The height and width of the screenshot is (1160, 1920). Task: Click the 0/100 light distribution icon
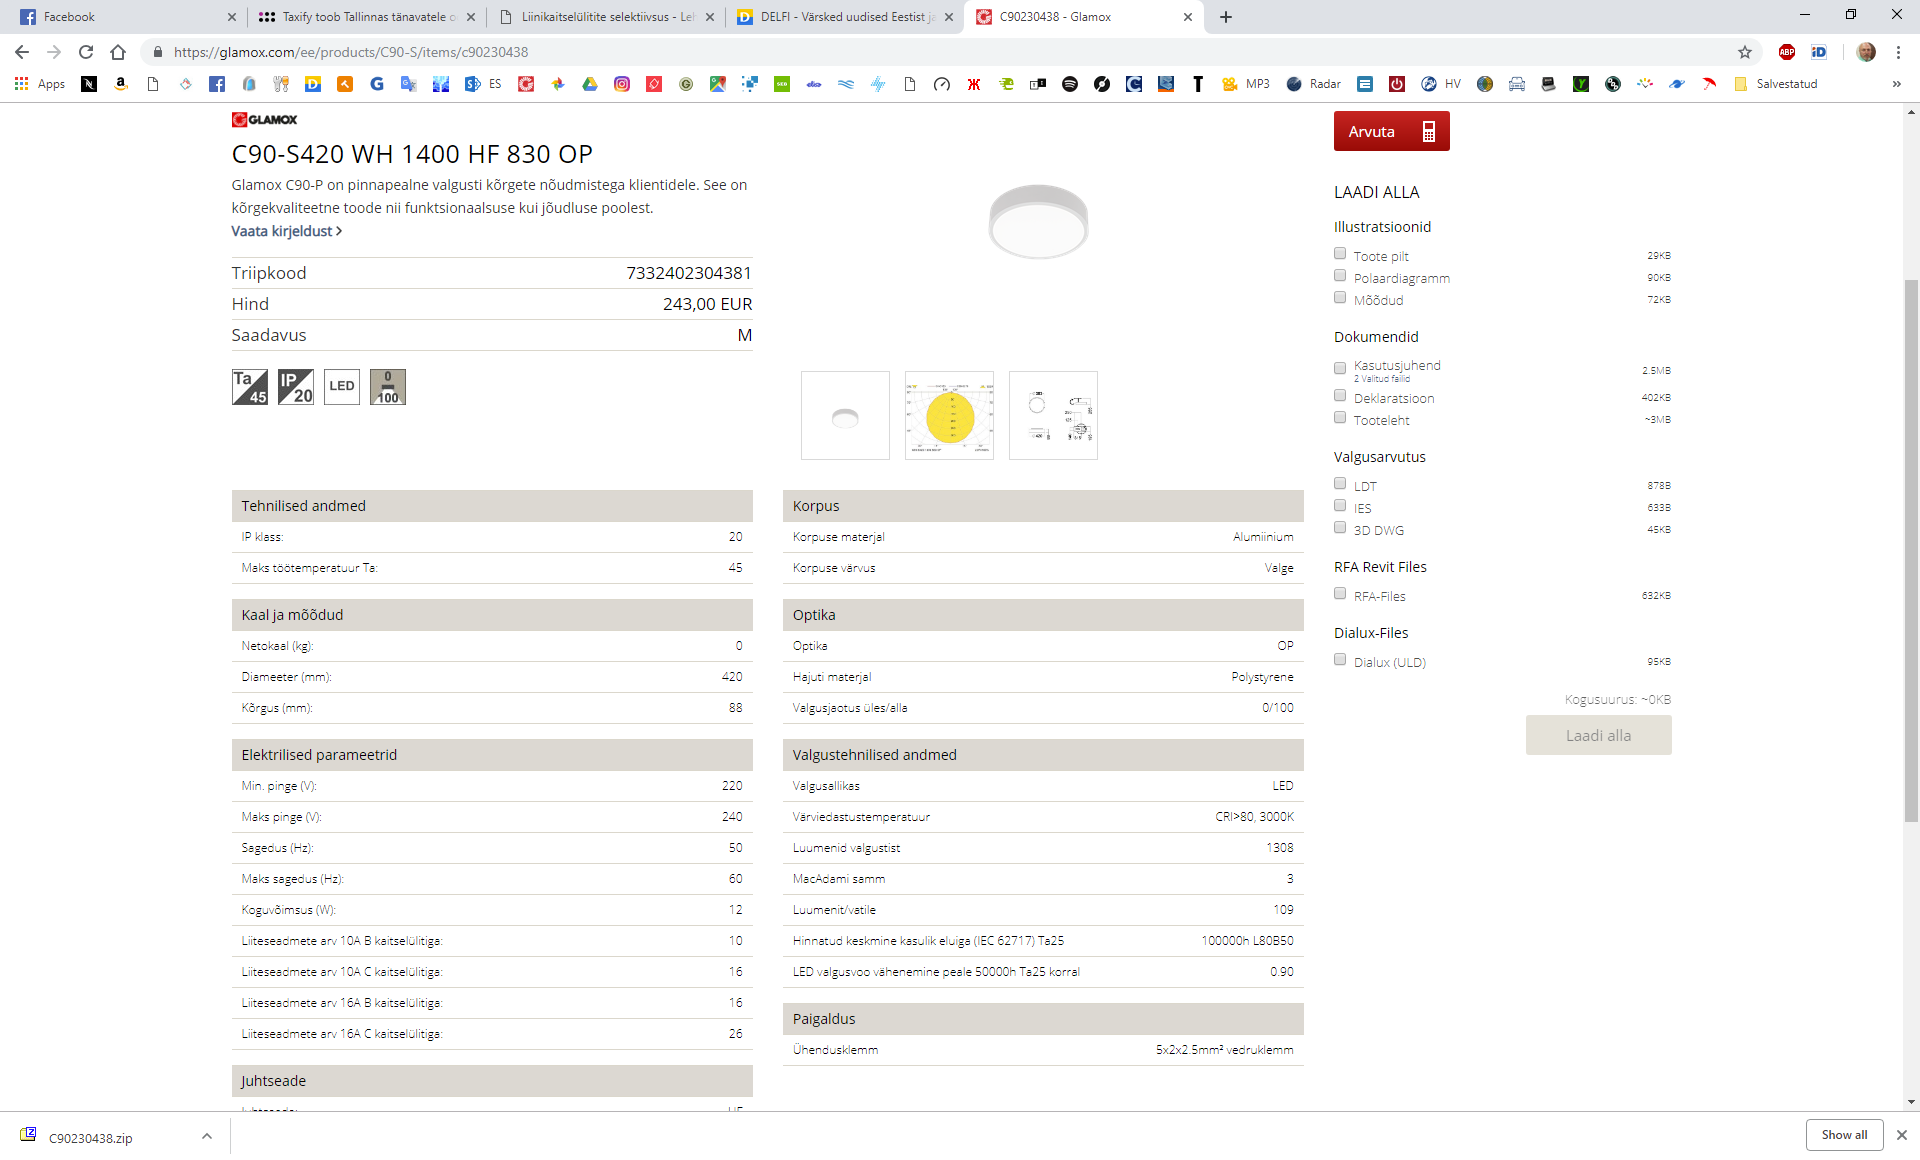[388, 387]
